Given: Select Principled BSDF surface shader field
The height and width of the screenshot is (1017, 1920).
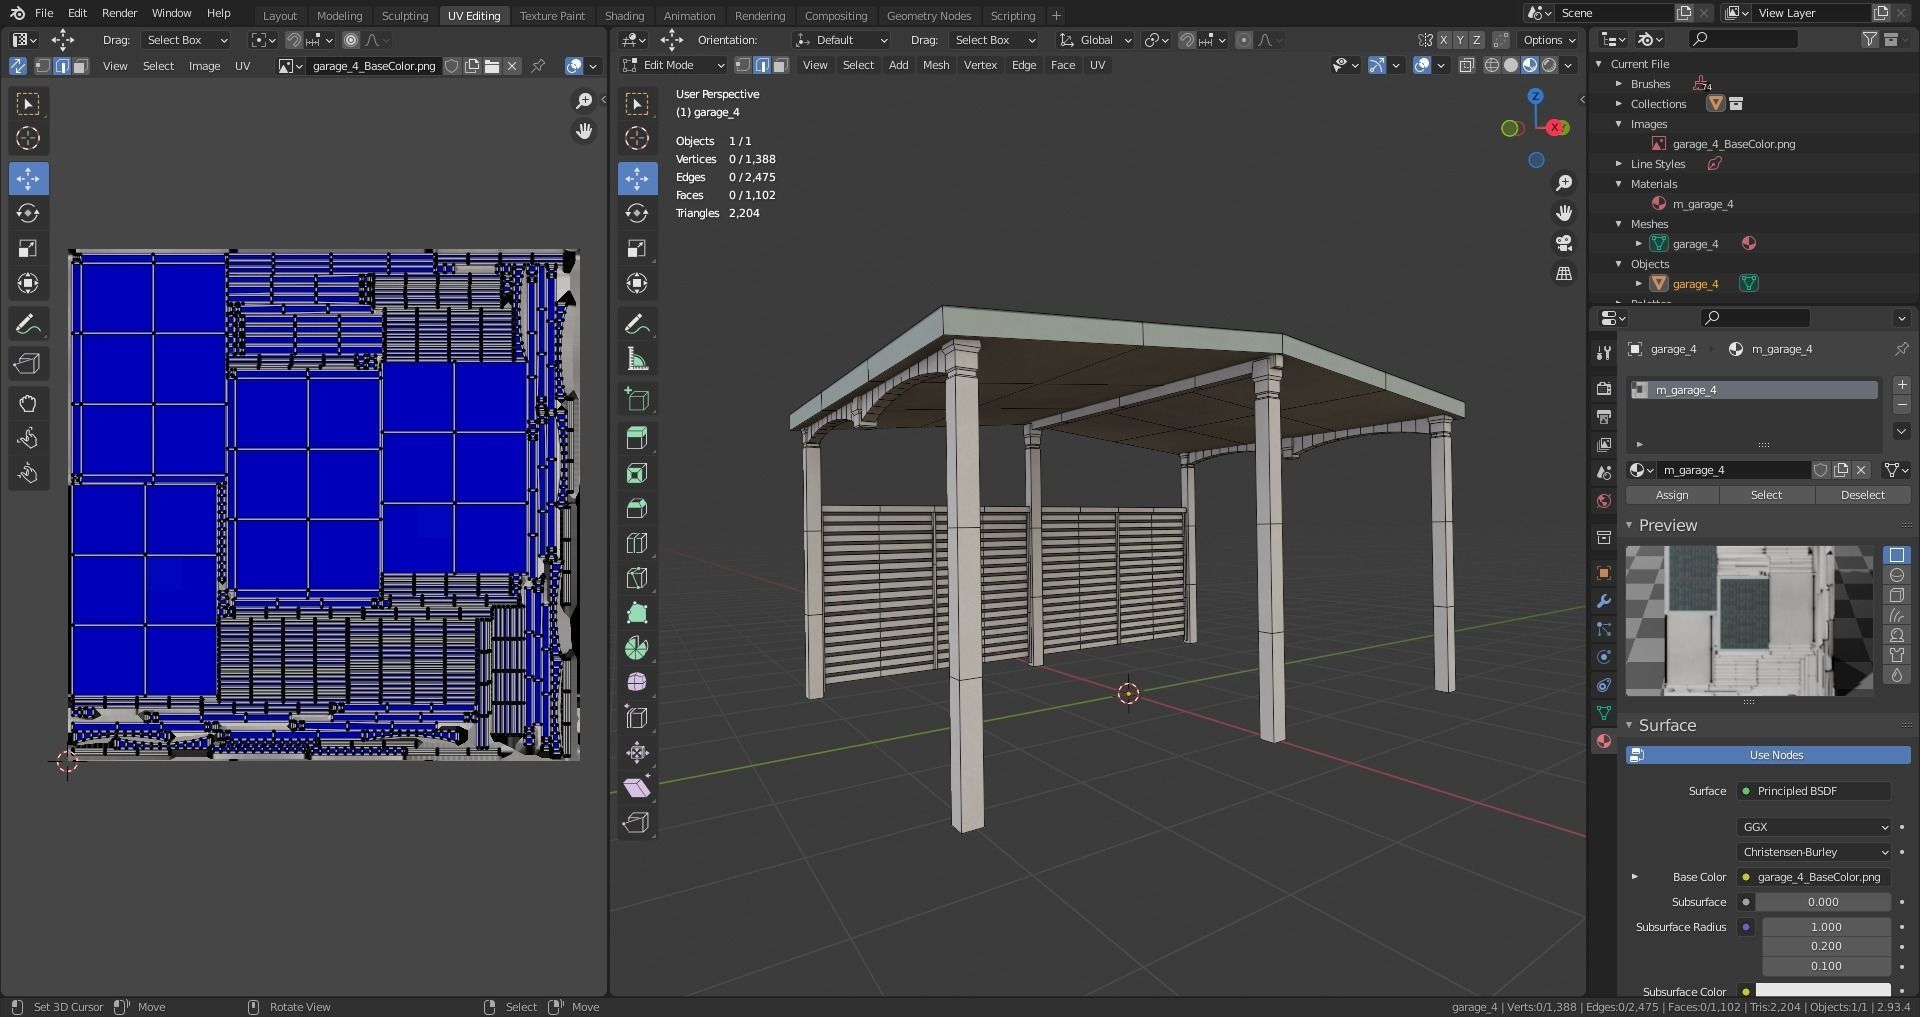Looking at the screenshot, I should (x=1814, y=791).
